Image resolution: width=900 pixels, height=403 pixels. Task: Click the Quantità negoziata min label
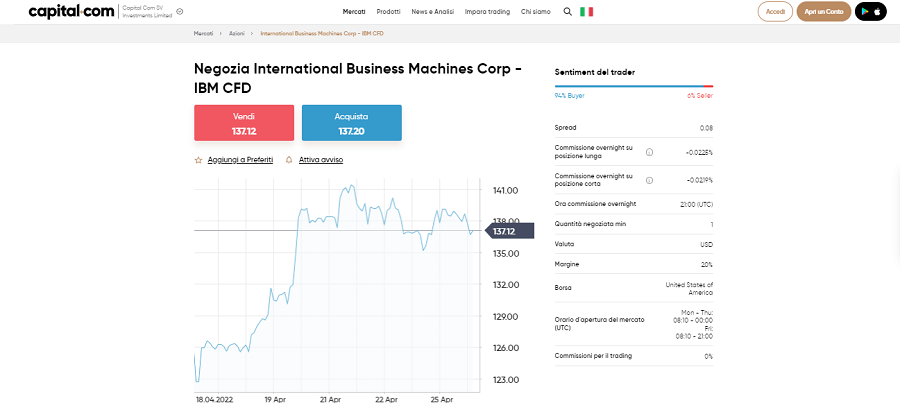click(x=590, y=224)
